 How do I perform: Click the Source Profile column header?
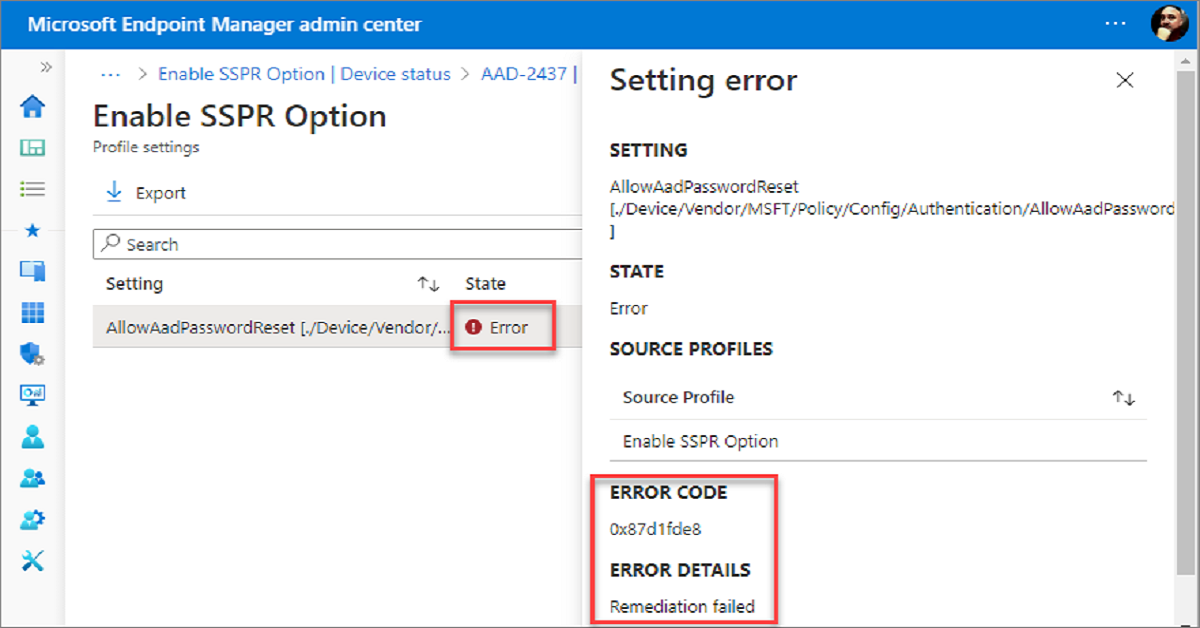point(678,397)
